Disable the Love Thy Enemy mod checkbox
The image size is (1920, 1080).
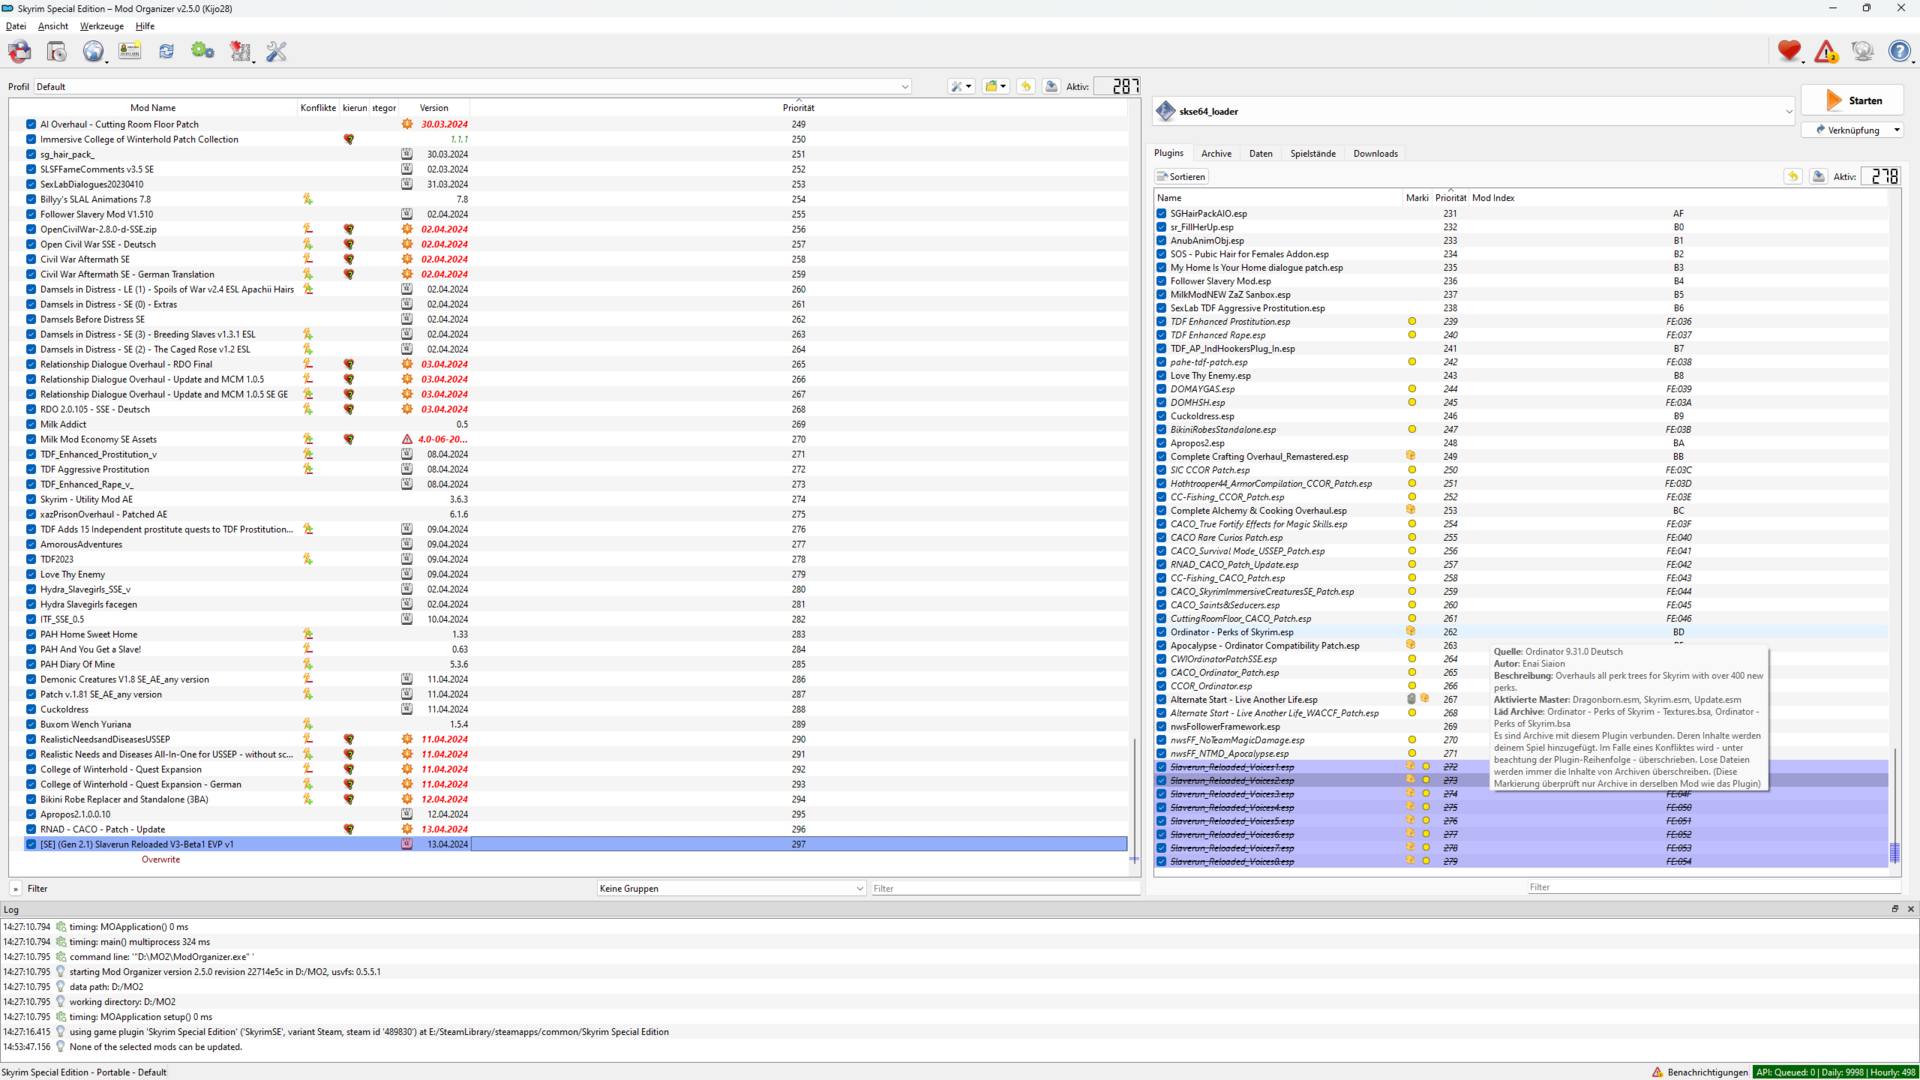[31, 575]
